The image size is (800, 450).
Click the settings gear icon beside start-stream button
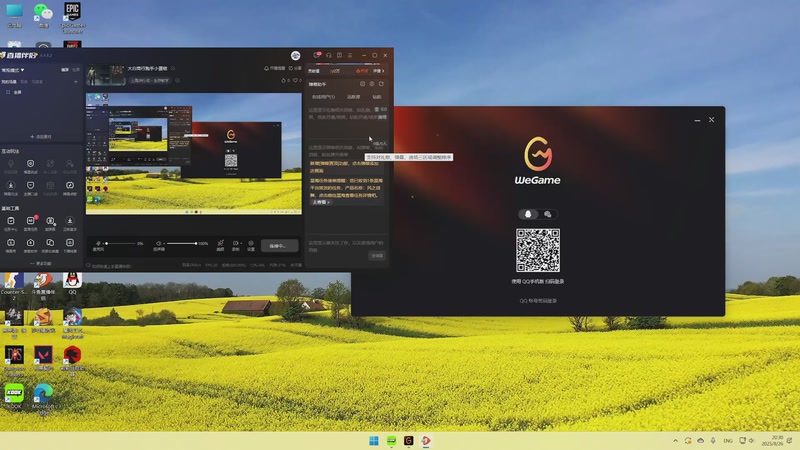251,245
